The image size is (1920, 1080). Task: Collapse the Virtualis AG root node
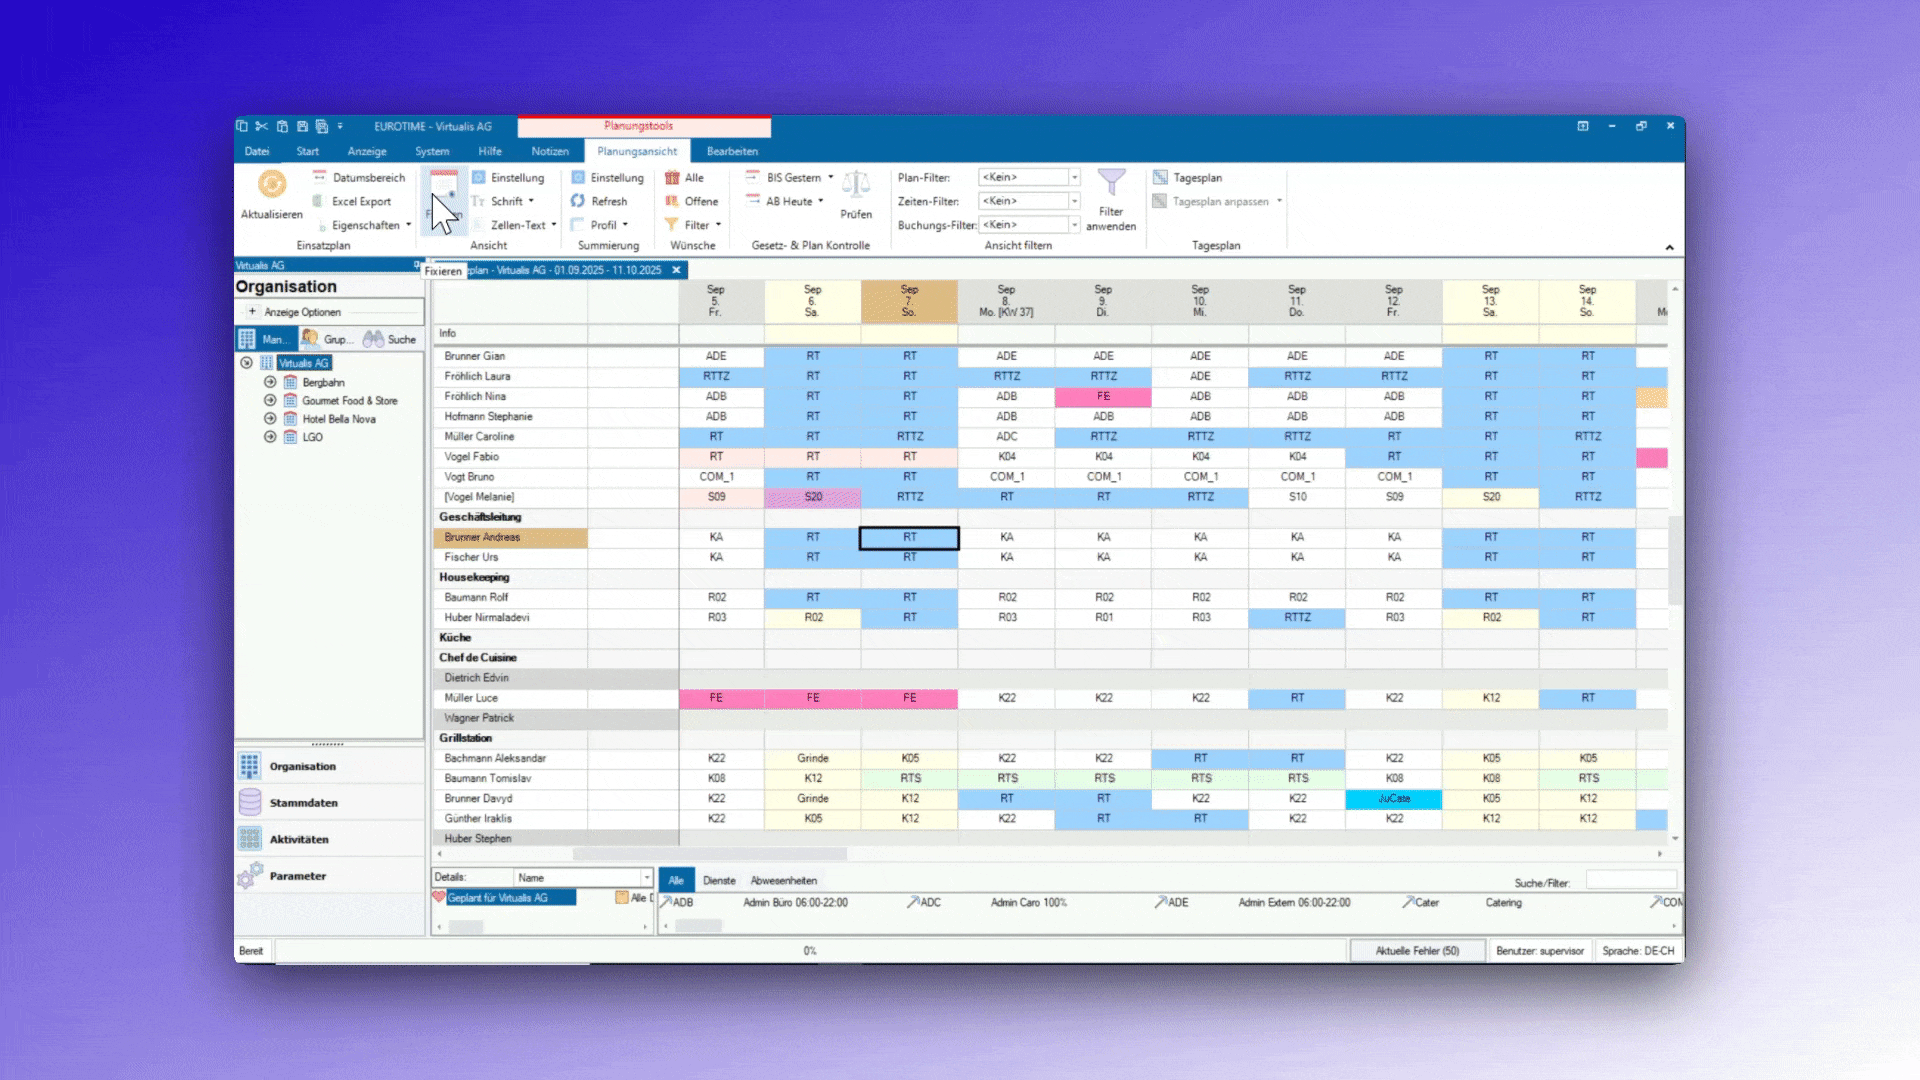246,363
